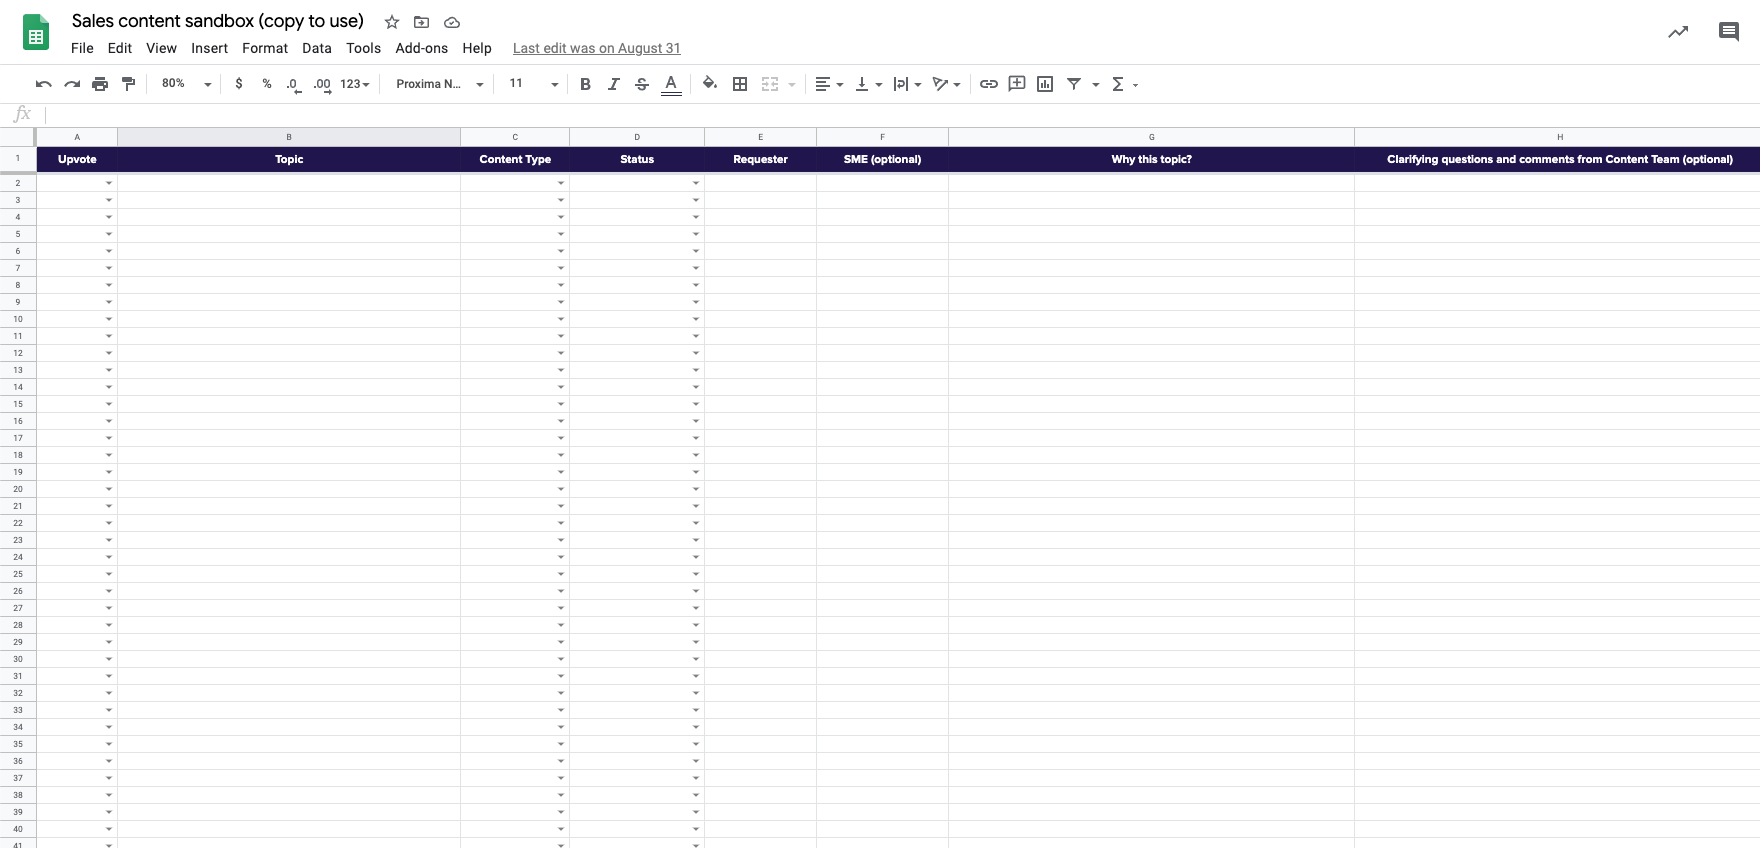Image resolution: width=1760 pixels, height=848 pixels.
Task: Select column G header
Action: click(x=1152, y=137)
